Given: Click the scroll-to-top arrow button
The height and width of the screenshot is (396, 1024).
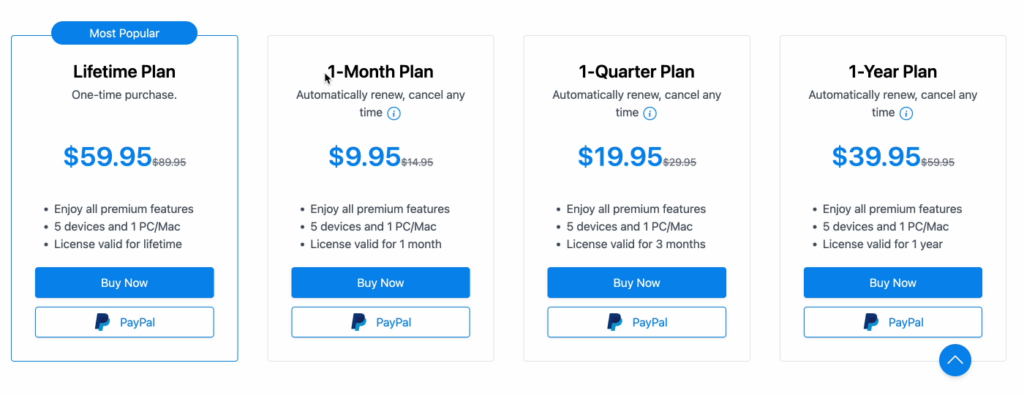Looking at the screenshot, I should click(x=955, y=360).
